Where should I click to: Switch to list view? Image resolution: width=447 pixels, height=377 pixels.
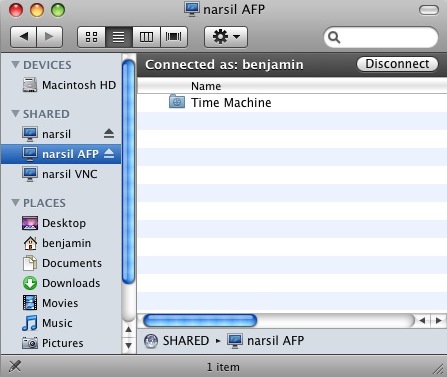point(119,37)
